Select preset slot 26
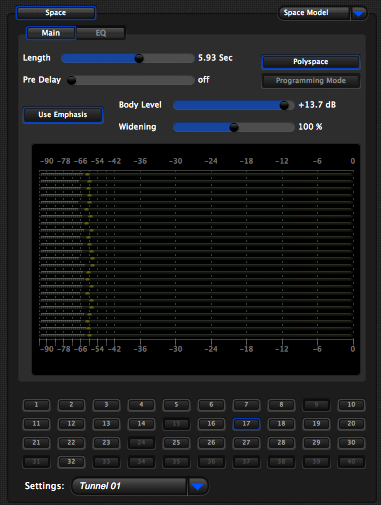The image size is (381, 505). pos(211,443)
